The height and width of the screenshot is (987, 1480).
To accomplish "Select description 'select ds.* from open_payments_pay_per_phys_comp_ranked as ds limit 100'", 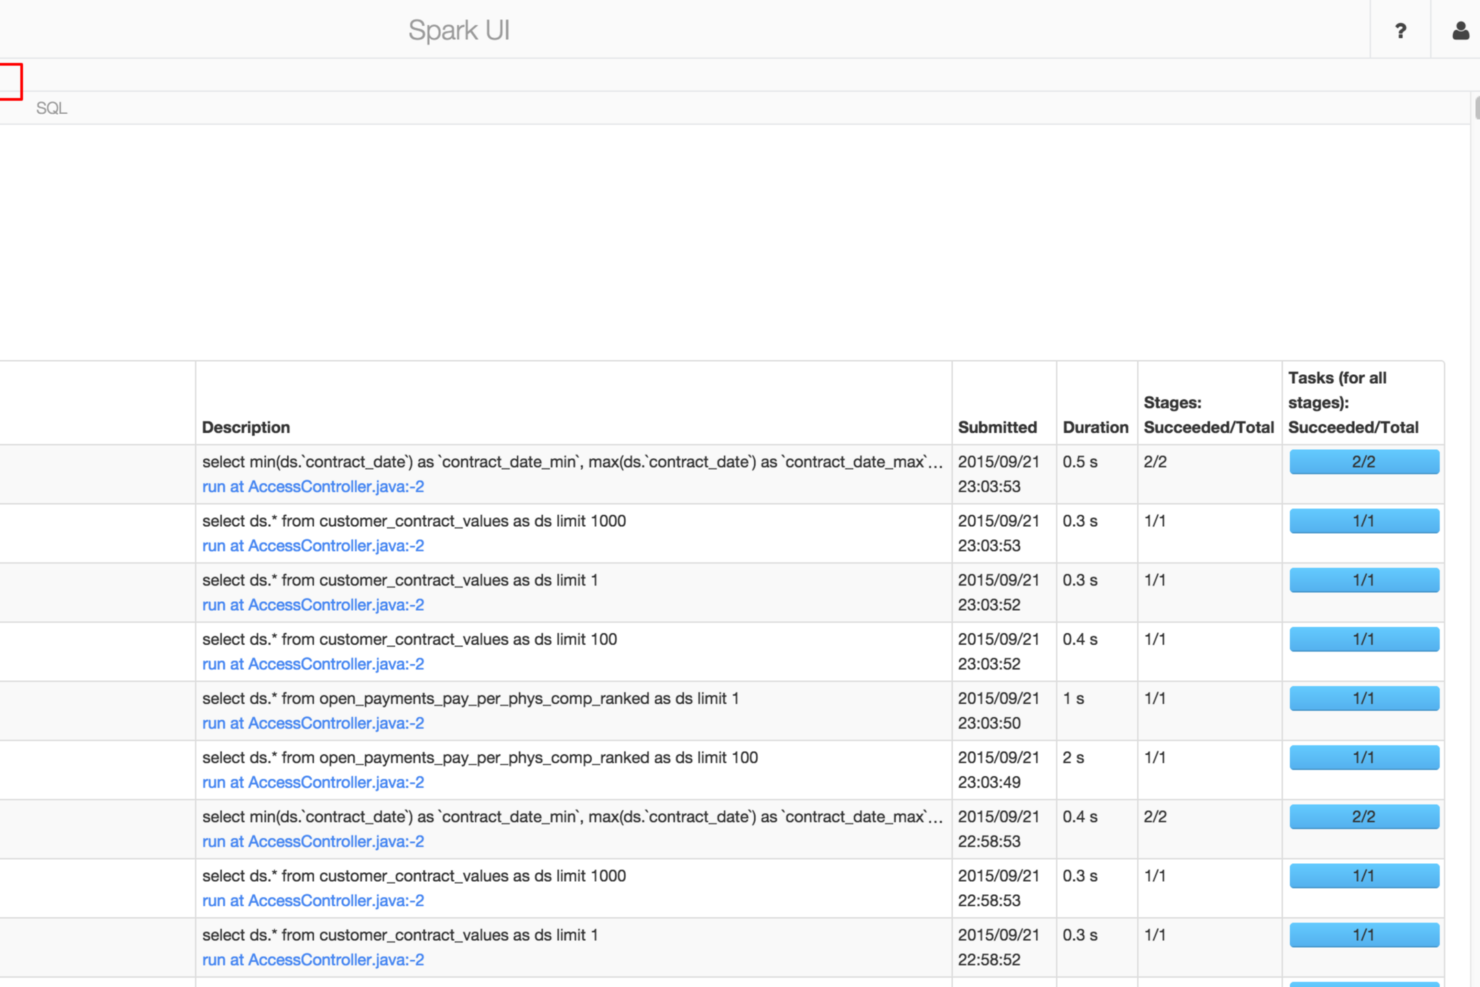I will coord(480,758).
